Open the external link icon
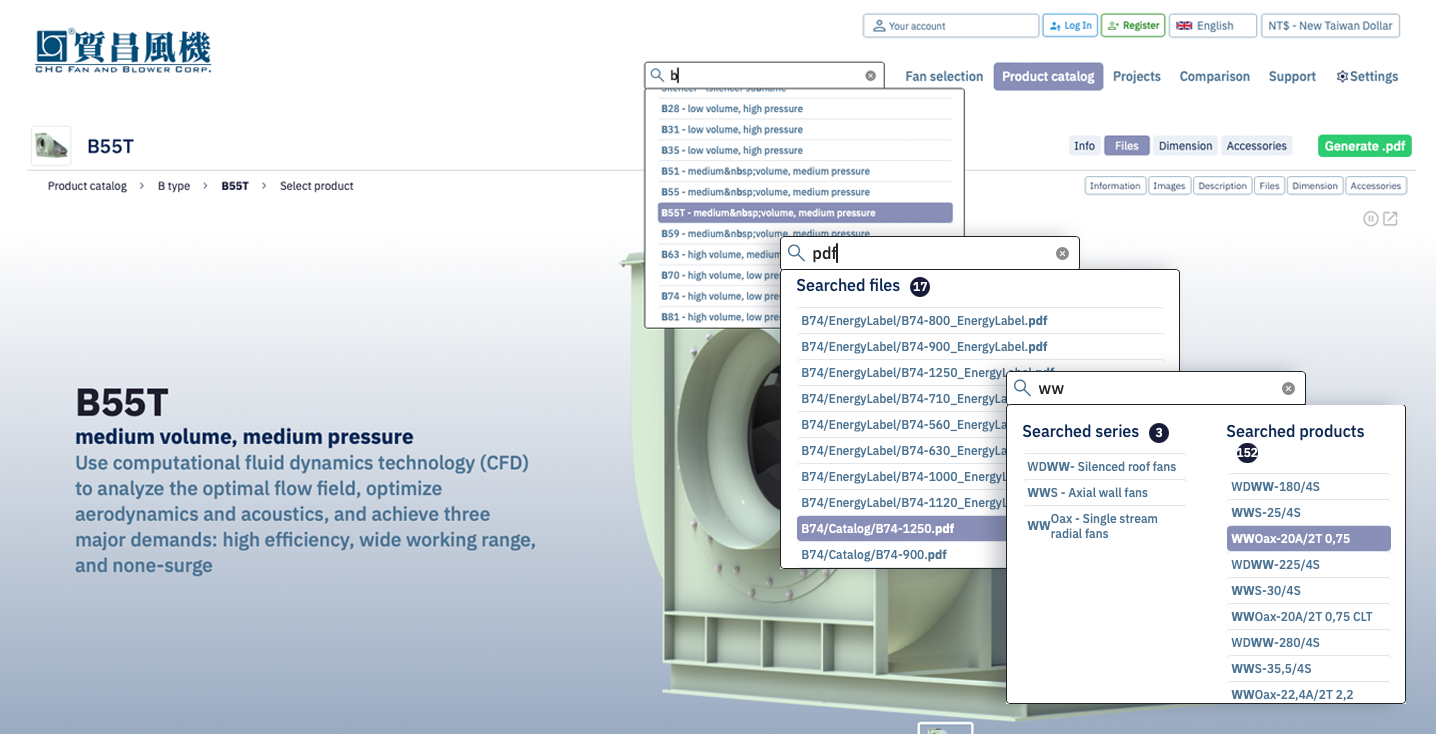Screen dimensions: 1436x734 pyautogui.click(x=1390, y=219)
